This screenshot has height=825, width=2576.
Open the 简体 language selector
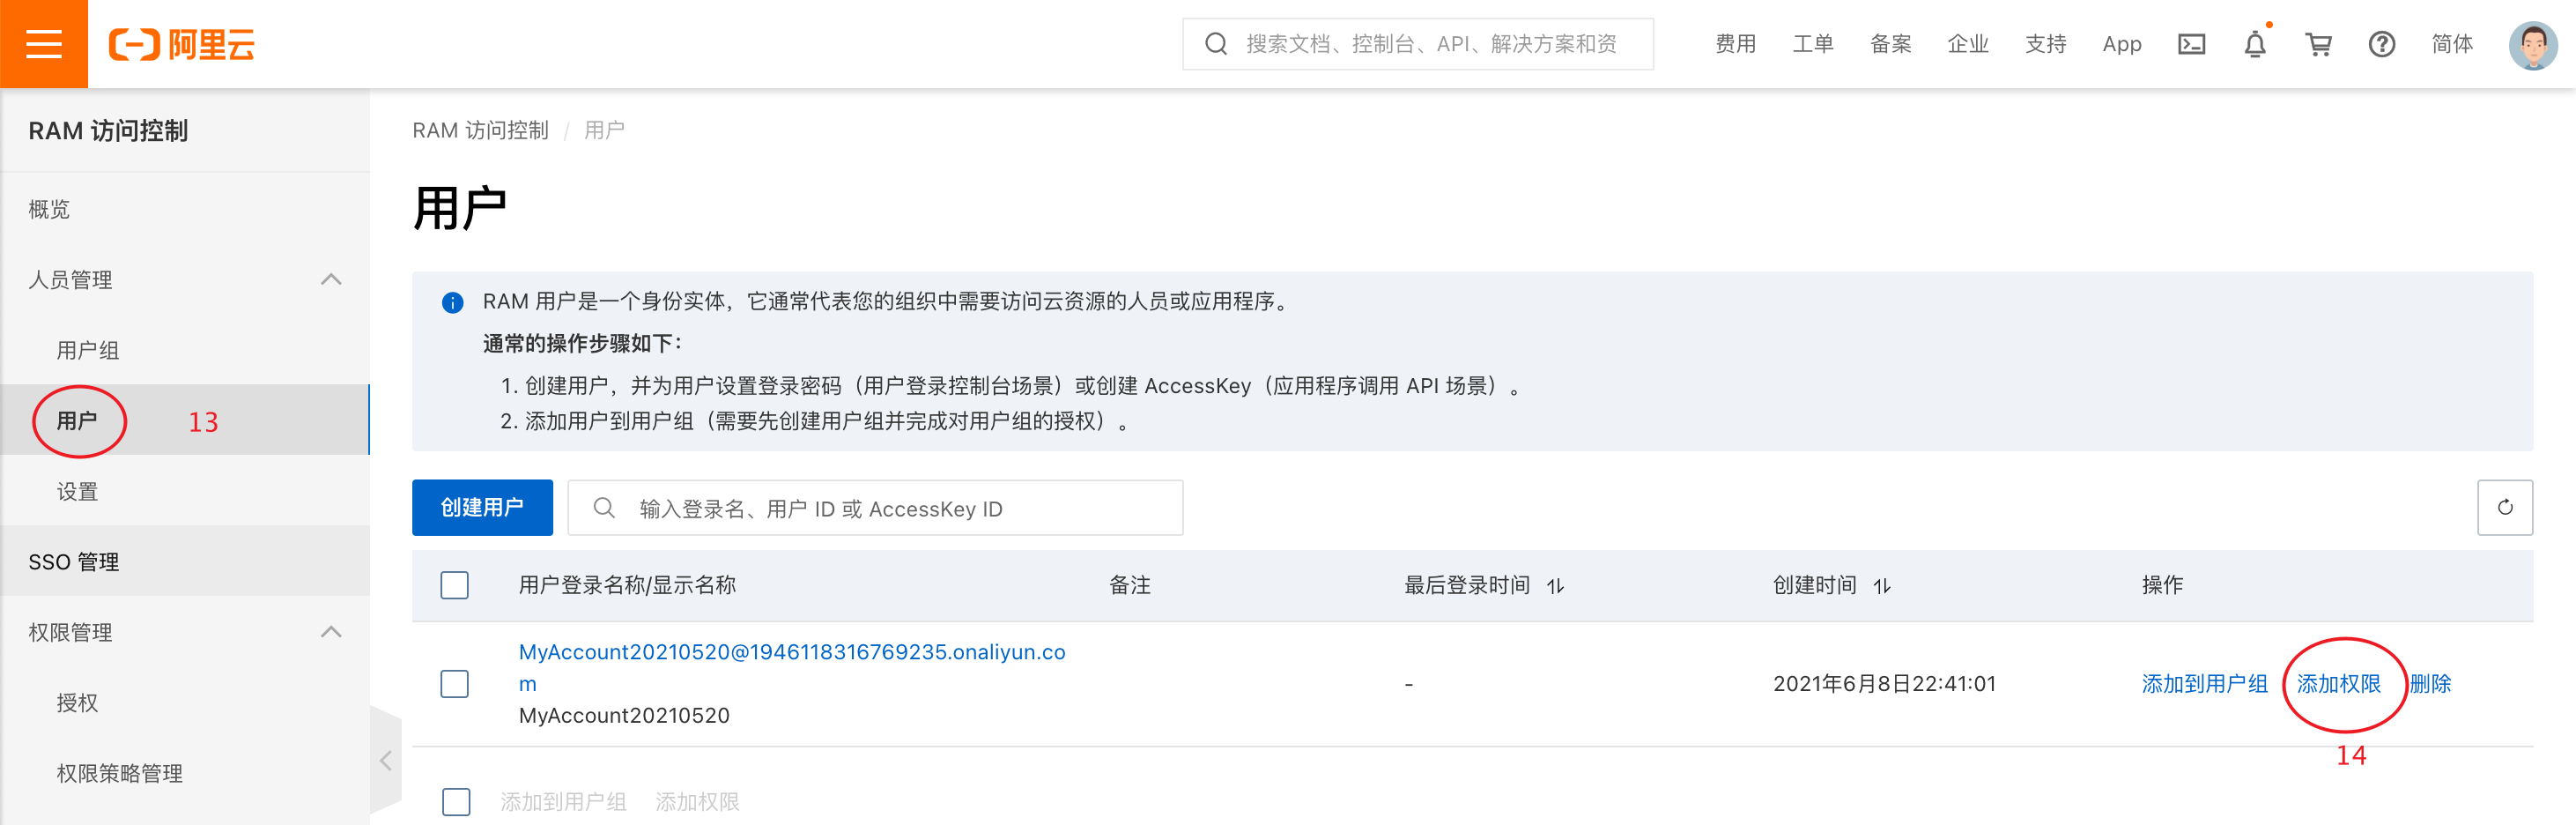pos(2452,44)
